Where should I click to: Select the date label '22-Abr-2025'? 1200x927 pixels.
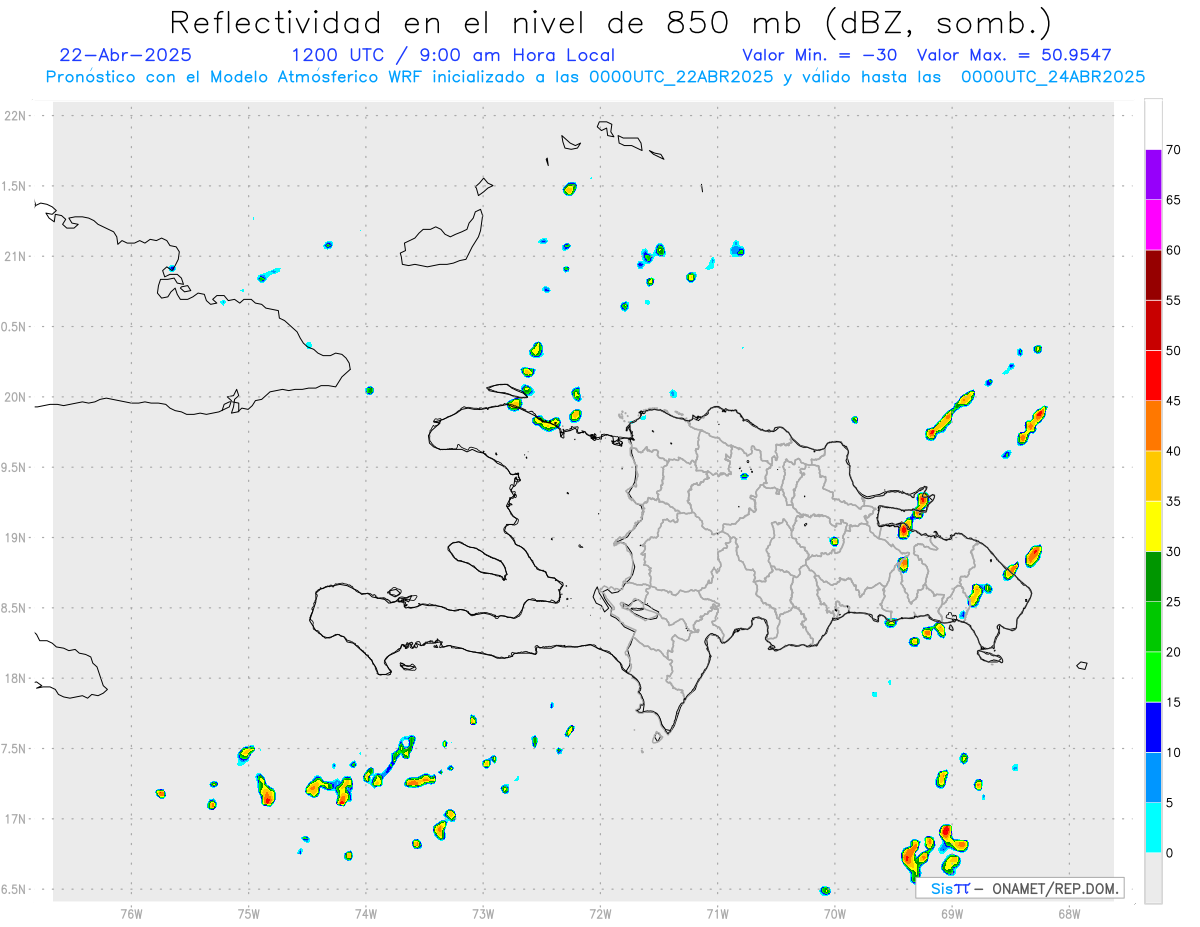pyautogui.click(x=126, y=55)
